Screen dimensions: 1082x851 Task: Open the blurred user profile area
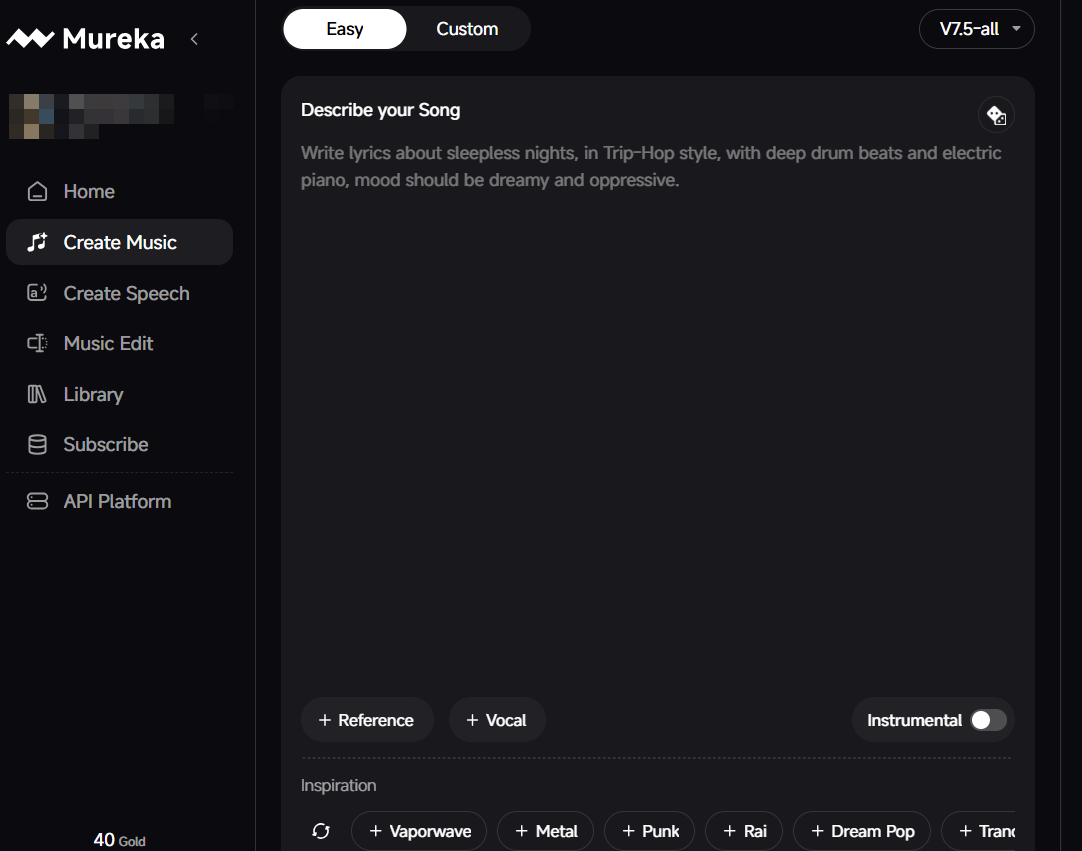coord(90,116)
